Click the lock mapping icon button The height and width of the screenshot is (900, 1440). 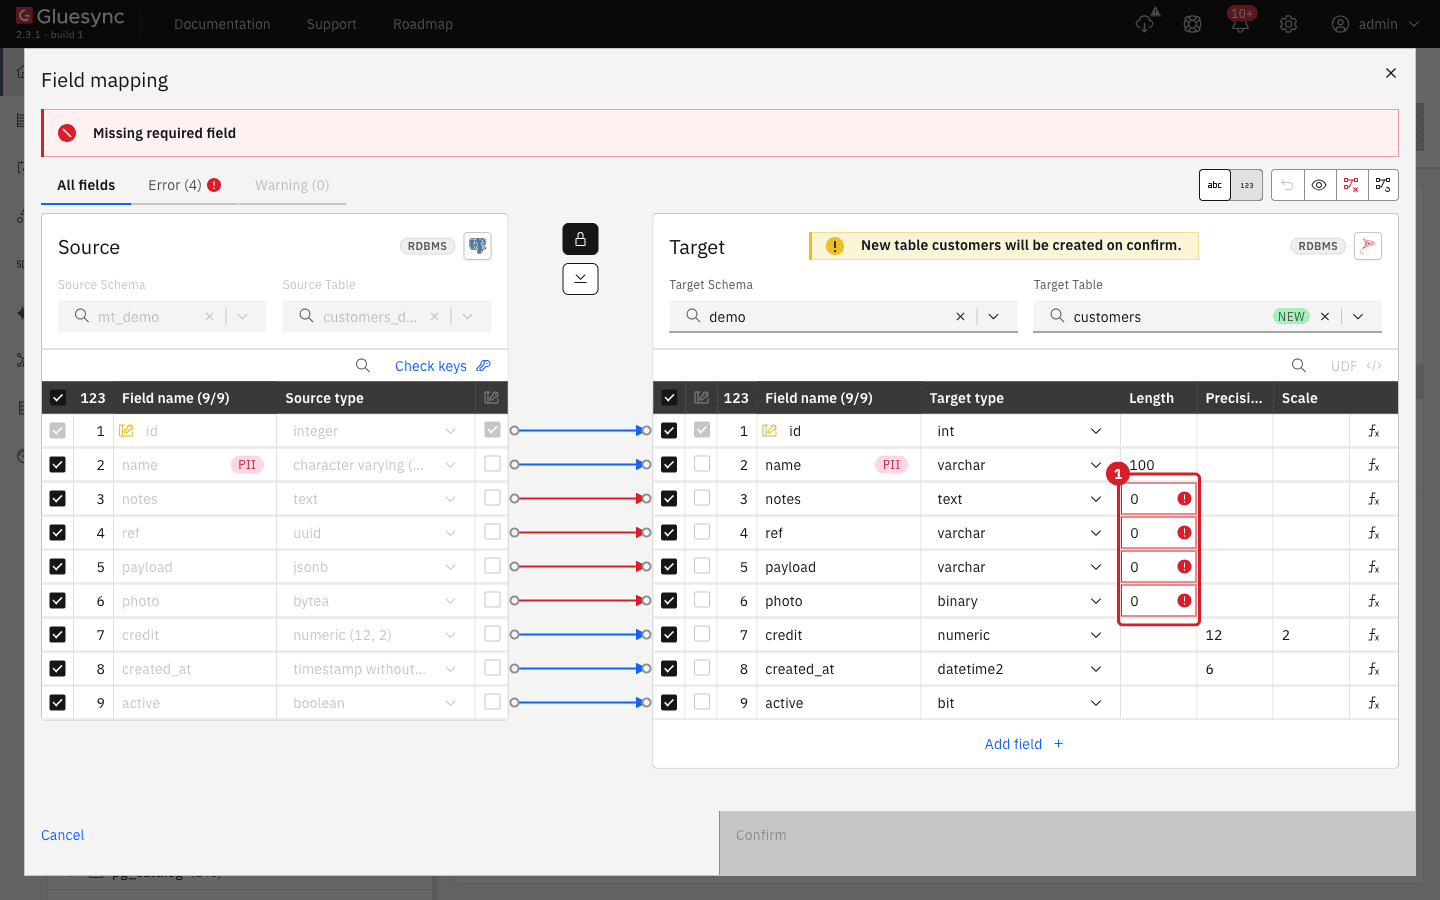point(580,239)
